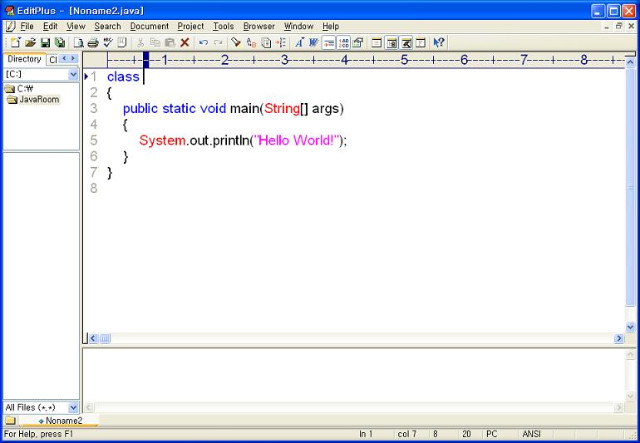Image resolution: width=640 pixels, height=443 pixels.
Task: Open the Document menu
Action: (x=149, y=26)
